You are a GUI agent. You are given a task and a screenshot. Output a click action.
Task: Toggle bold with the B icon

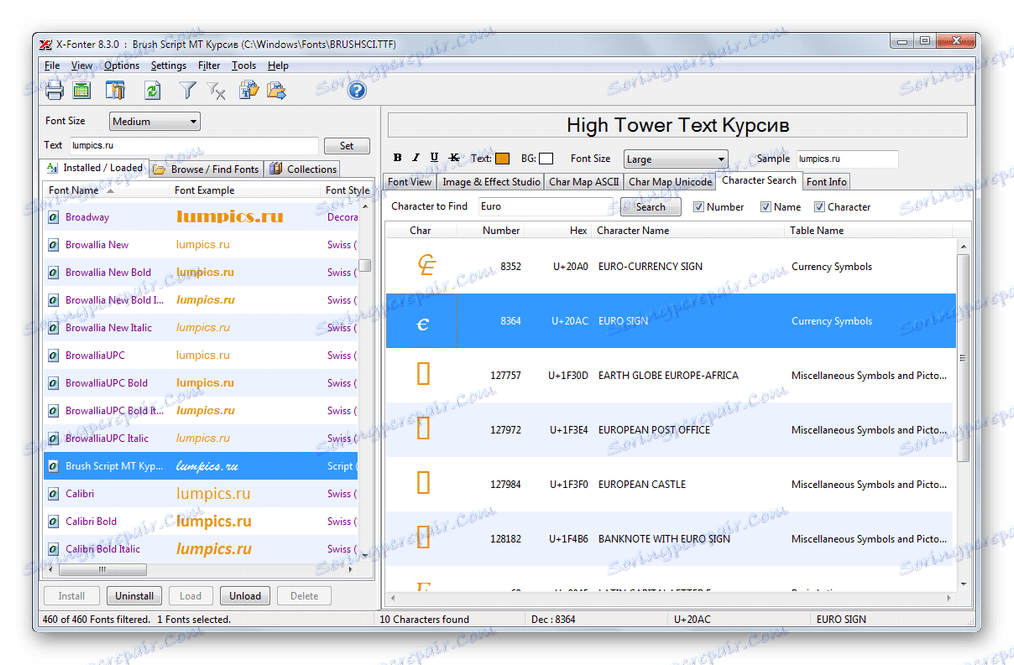[x=398, y=157]
